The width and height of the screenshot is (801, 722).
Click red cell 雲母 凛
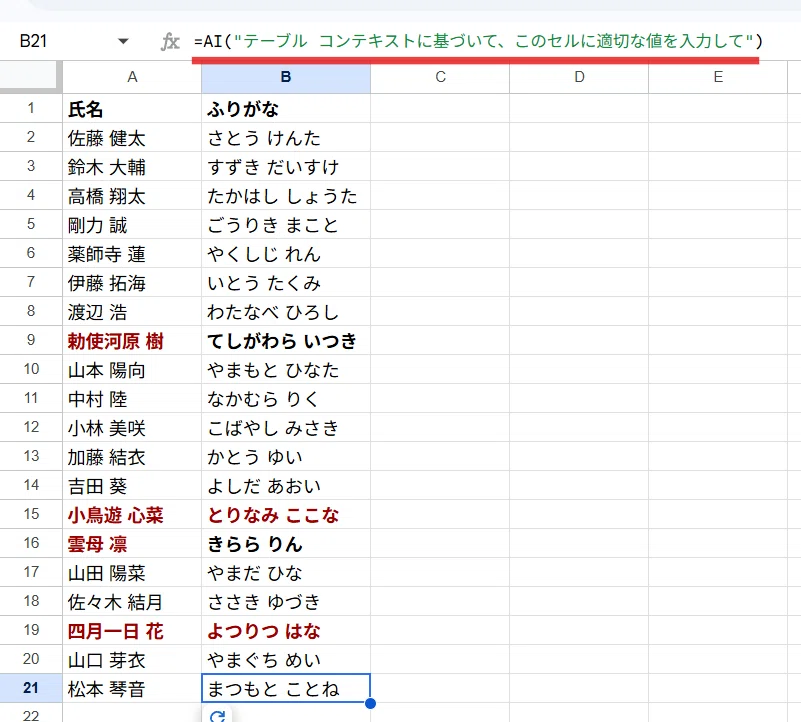pyautogui.click(x=132, y=543)
